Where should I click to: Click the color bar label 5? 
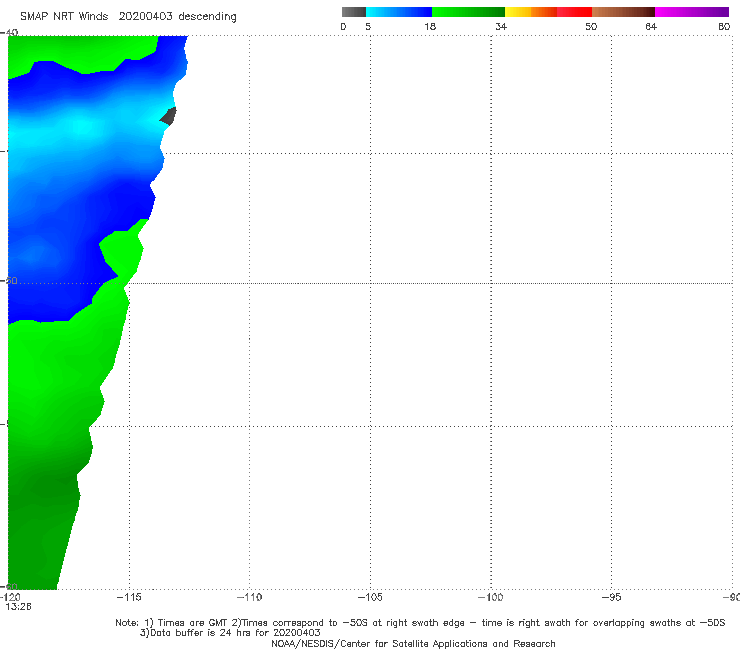[x=368, y=27]
